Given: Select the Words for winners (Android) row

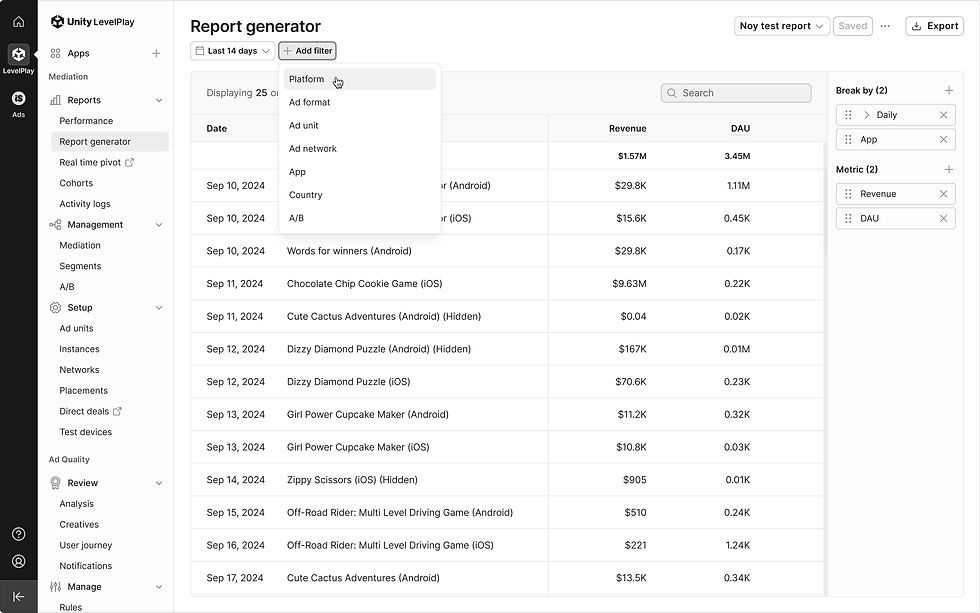Looking at the screenshot, I should click(x=508, y=251).
